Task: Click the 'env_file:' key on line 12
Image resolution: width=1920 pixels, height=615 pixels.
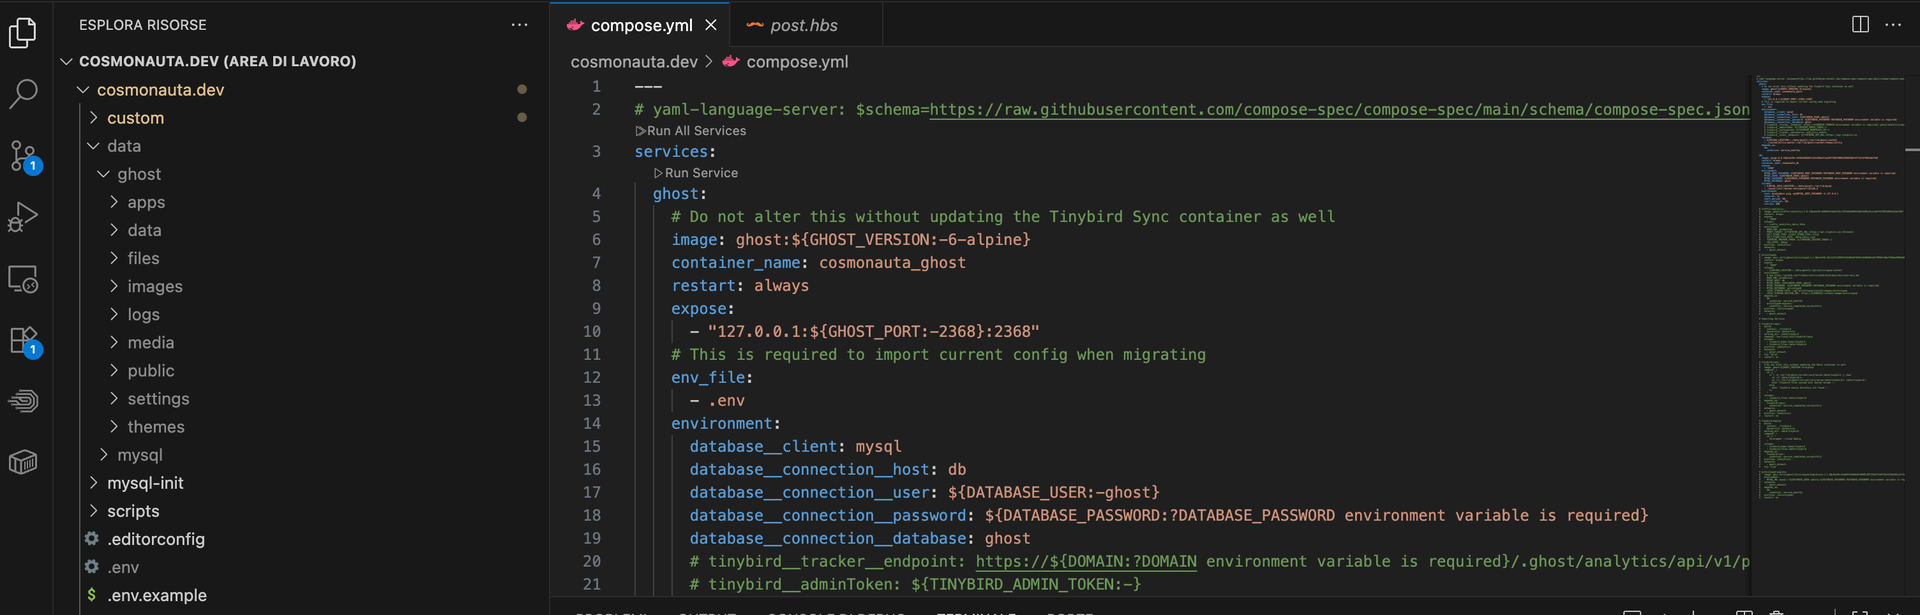Action: click(x=711, y=377)
